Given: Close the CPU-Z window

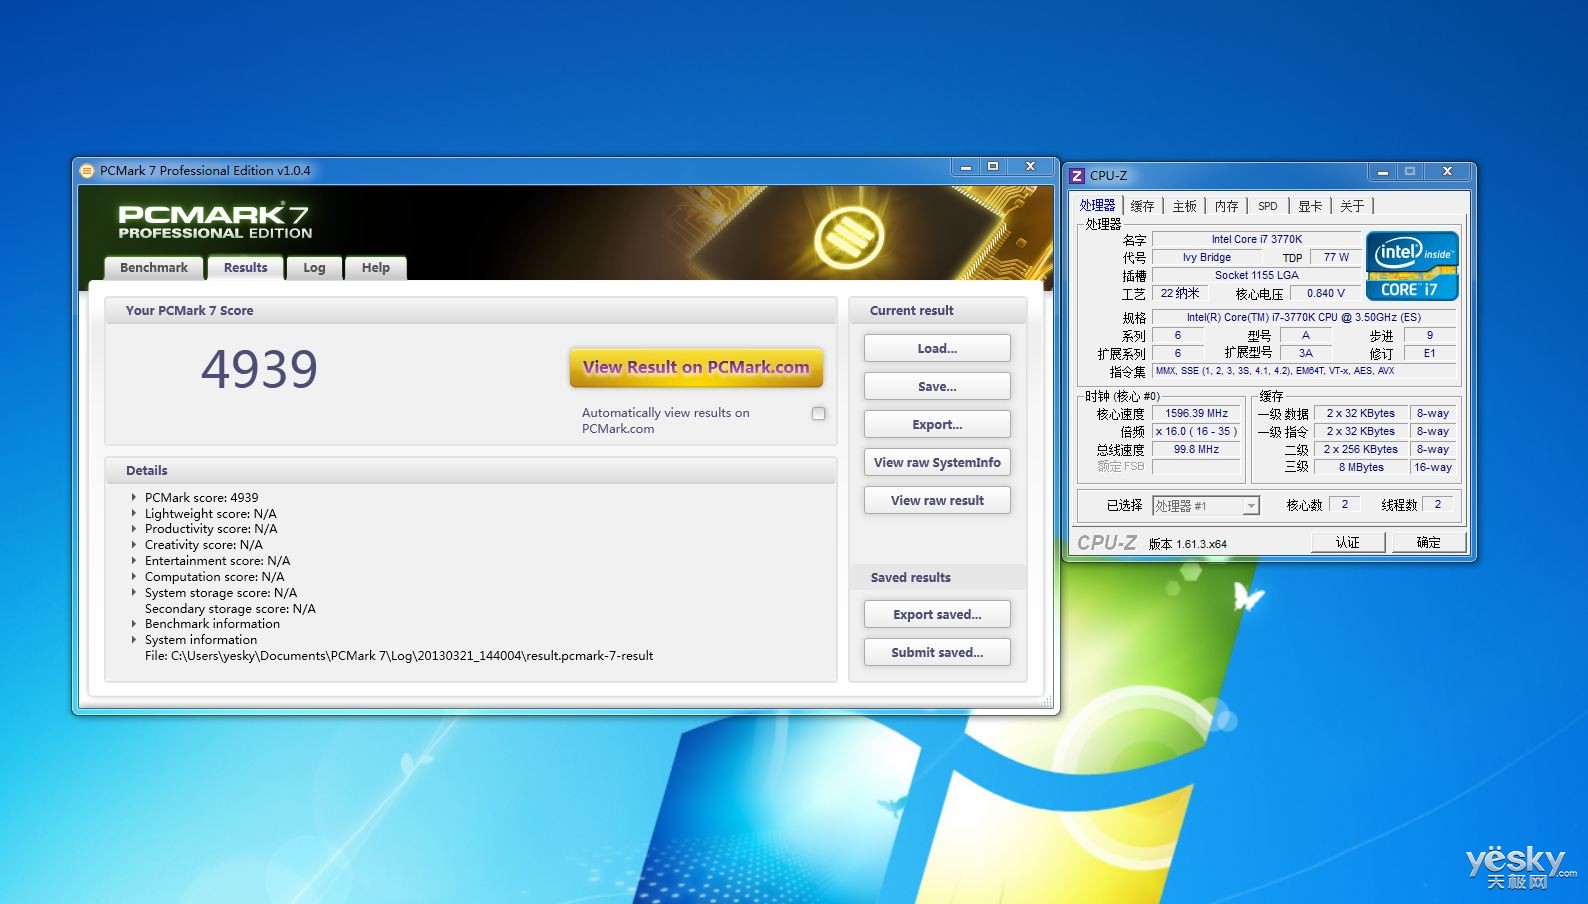Looking at the screenshot, I should coord(1447,172).
